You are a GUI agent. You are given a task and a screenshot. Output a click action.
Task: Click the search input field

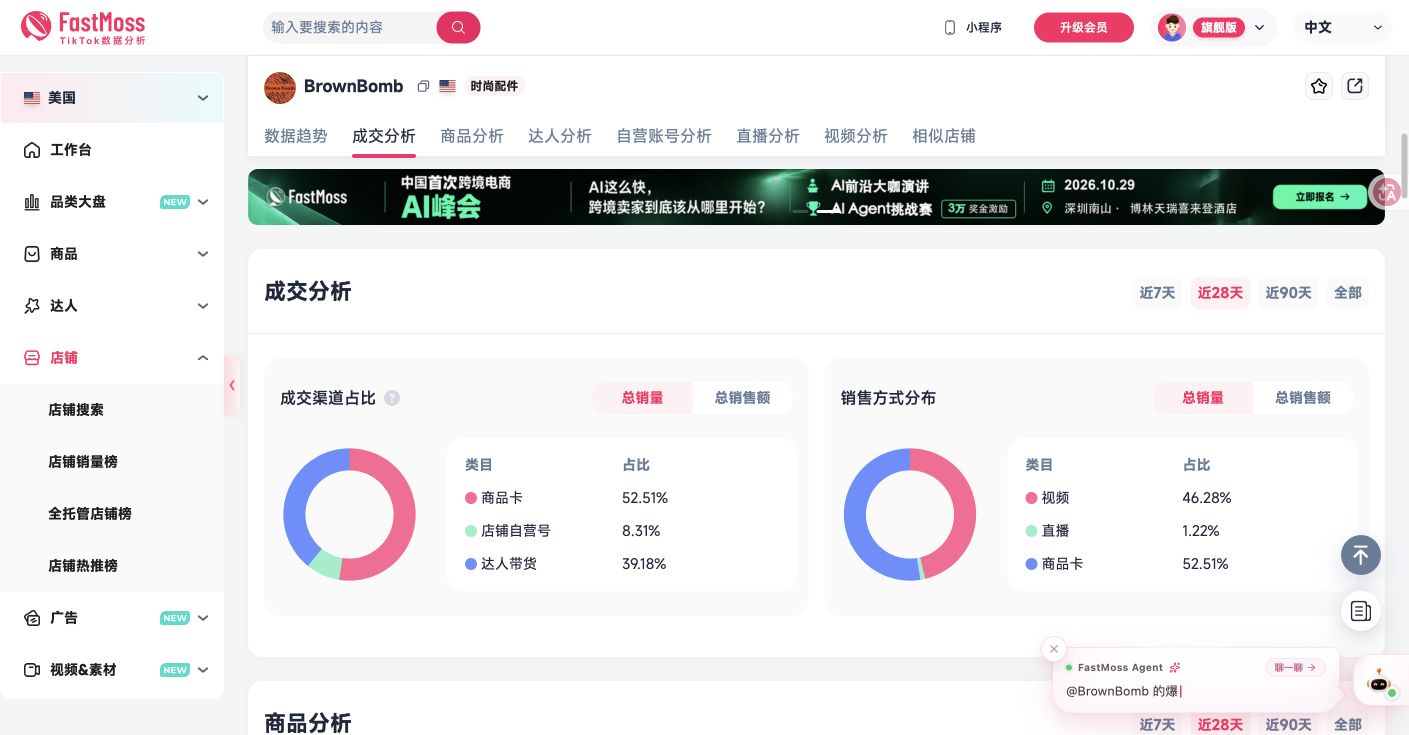[x=350, y=27]
